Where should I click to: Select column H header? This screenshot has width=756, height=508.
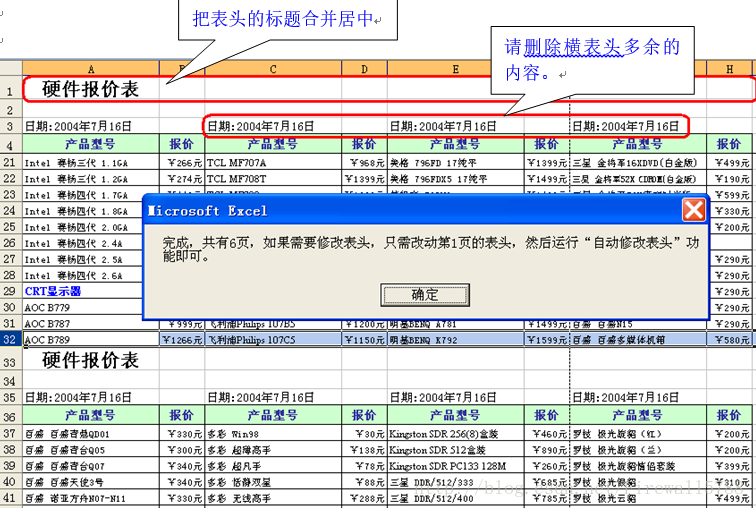(729, 68)
